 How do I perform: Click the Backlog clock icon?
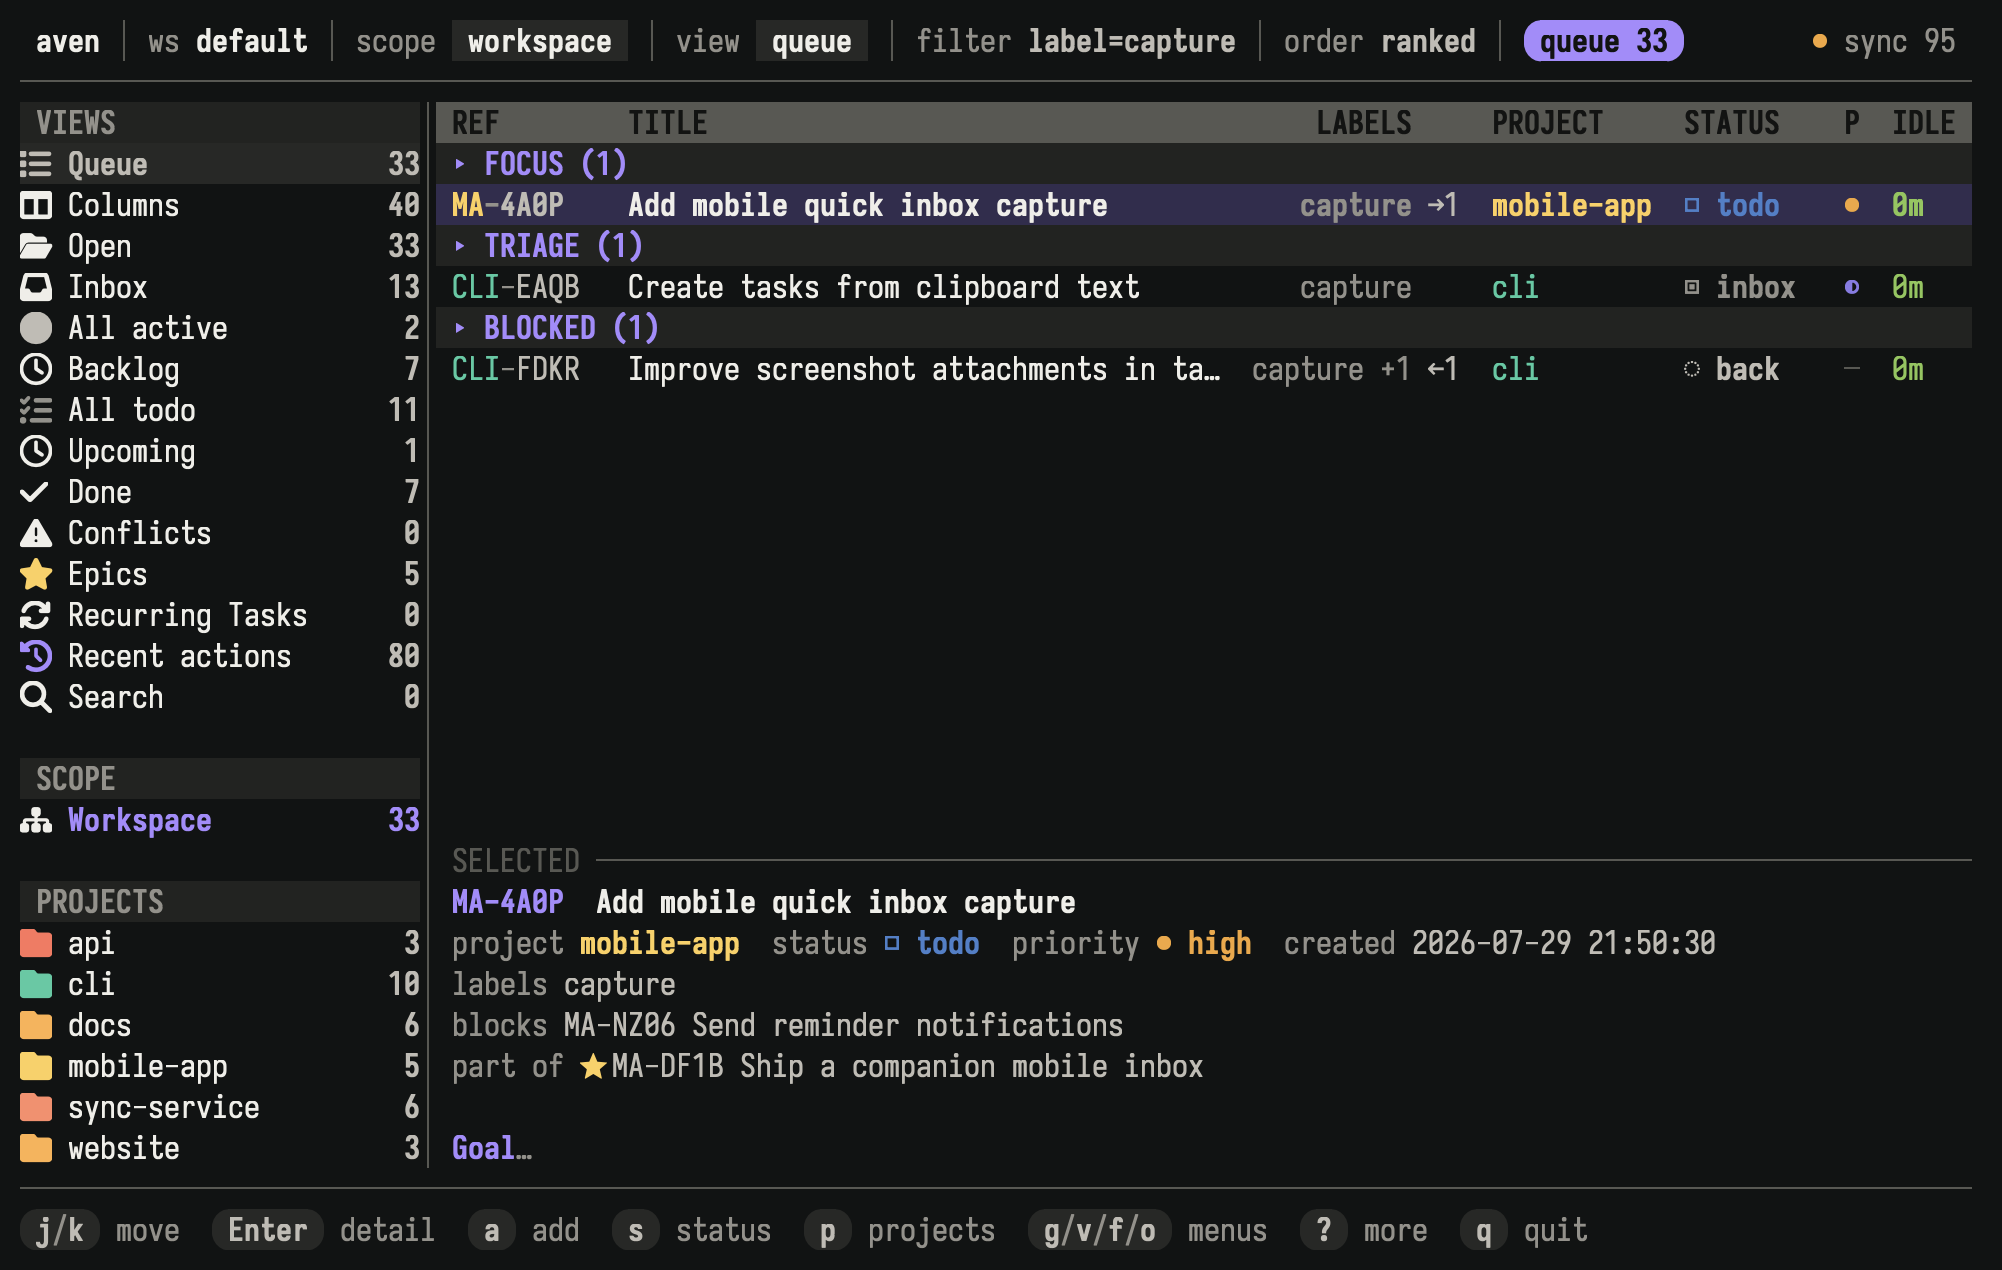(x=36, y=369)
